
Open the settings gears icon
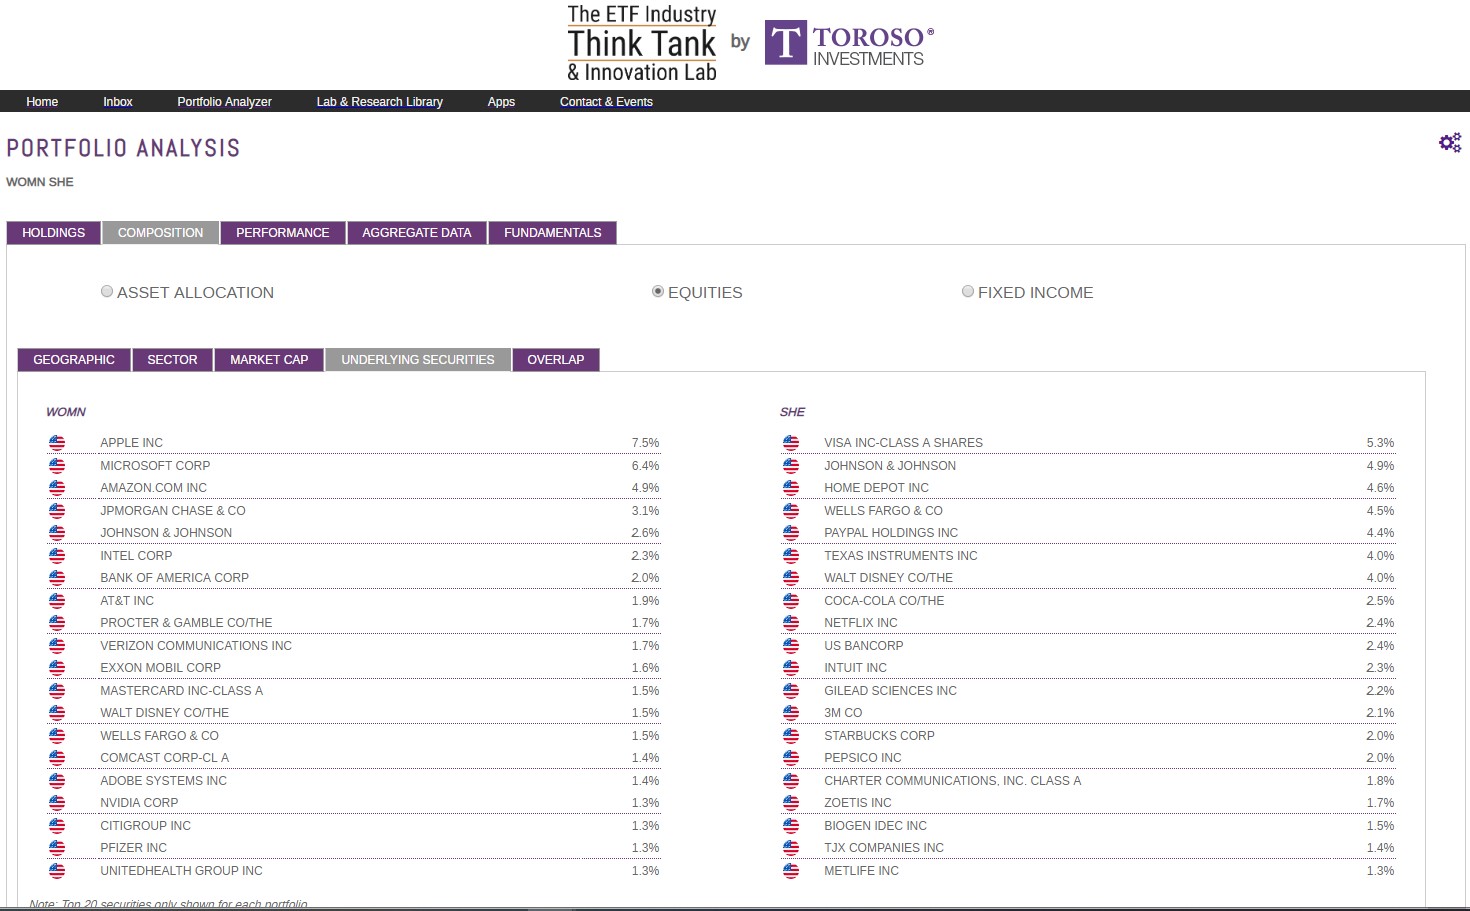pyautogui.click(x=1450, y=143)
